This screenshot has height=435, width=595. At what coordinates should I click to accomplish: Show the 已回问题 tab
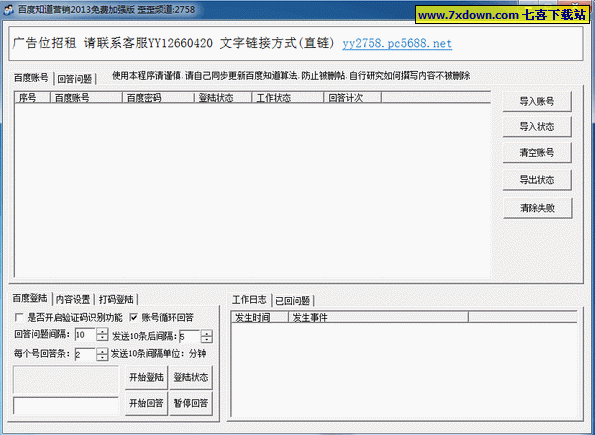pos(293,301)
